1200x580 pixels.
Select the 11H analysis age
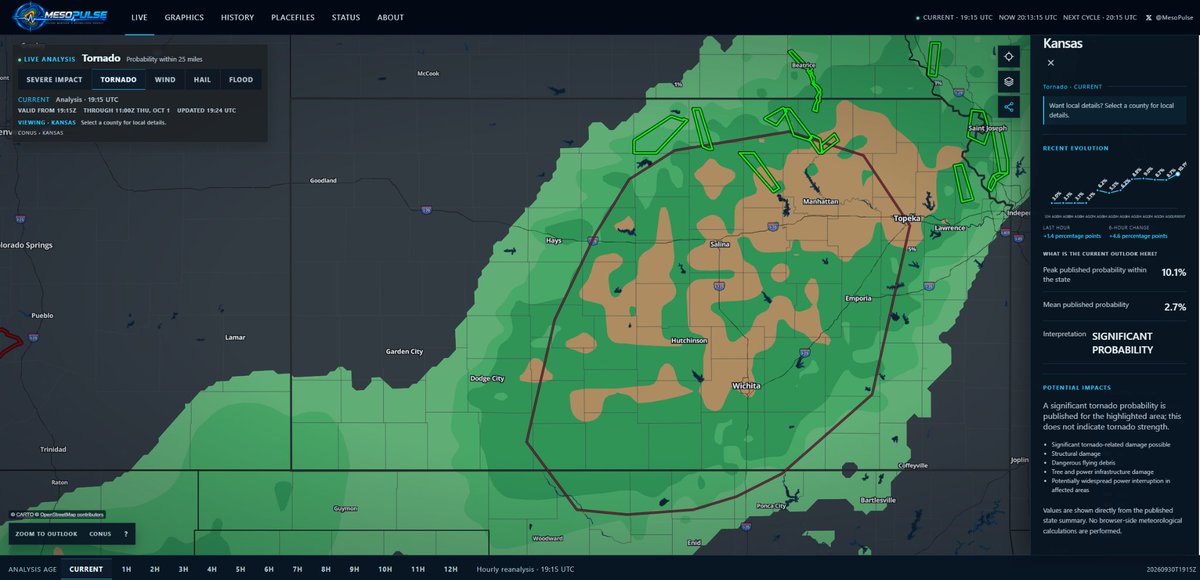pyautogui.click(x=417, y=569)
